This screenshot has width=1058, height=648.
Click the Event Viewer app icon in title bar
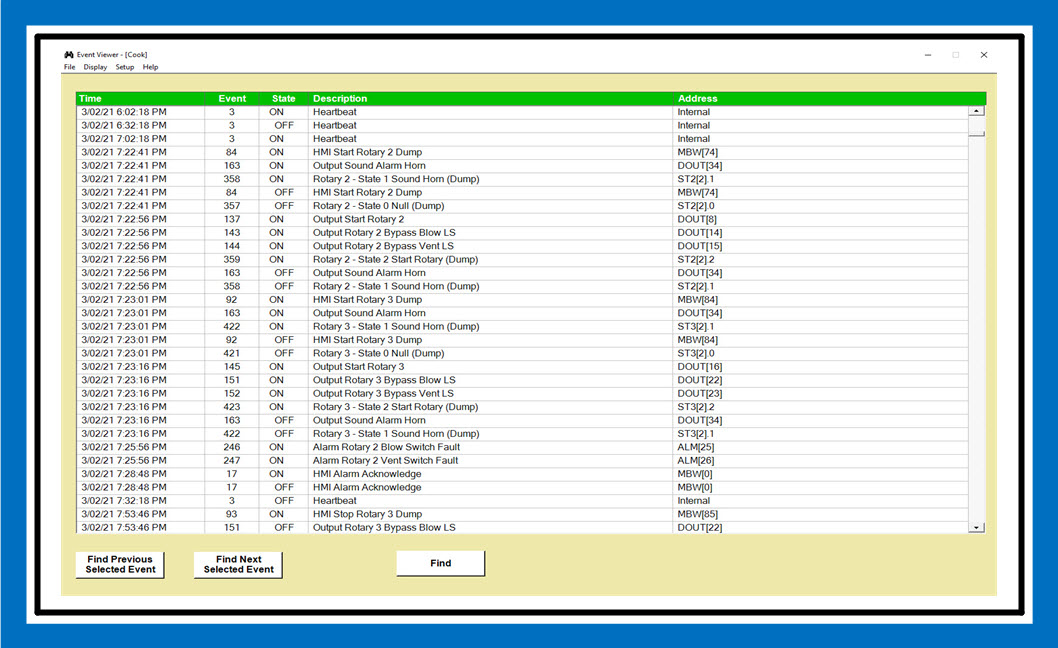[x=68, y=55]
